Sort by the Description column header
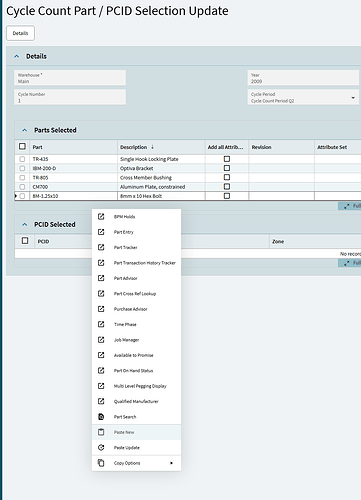The width and height of the screenshot is (361, 500). (134, 147)
